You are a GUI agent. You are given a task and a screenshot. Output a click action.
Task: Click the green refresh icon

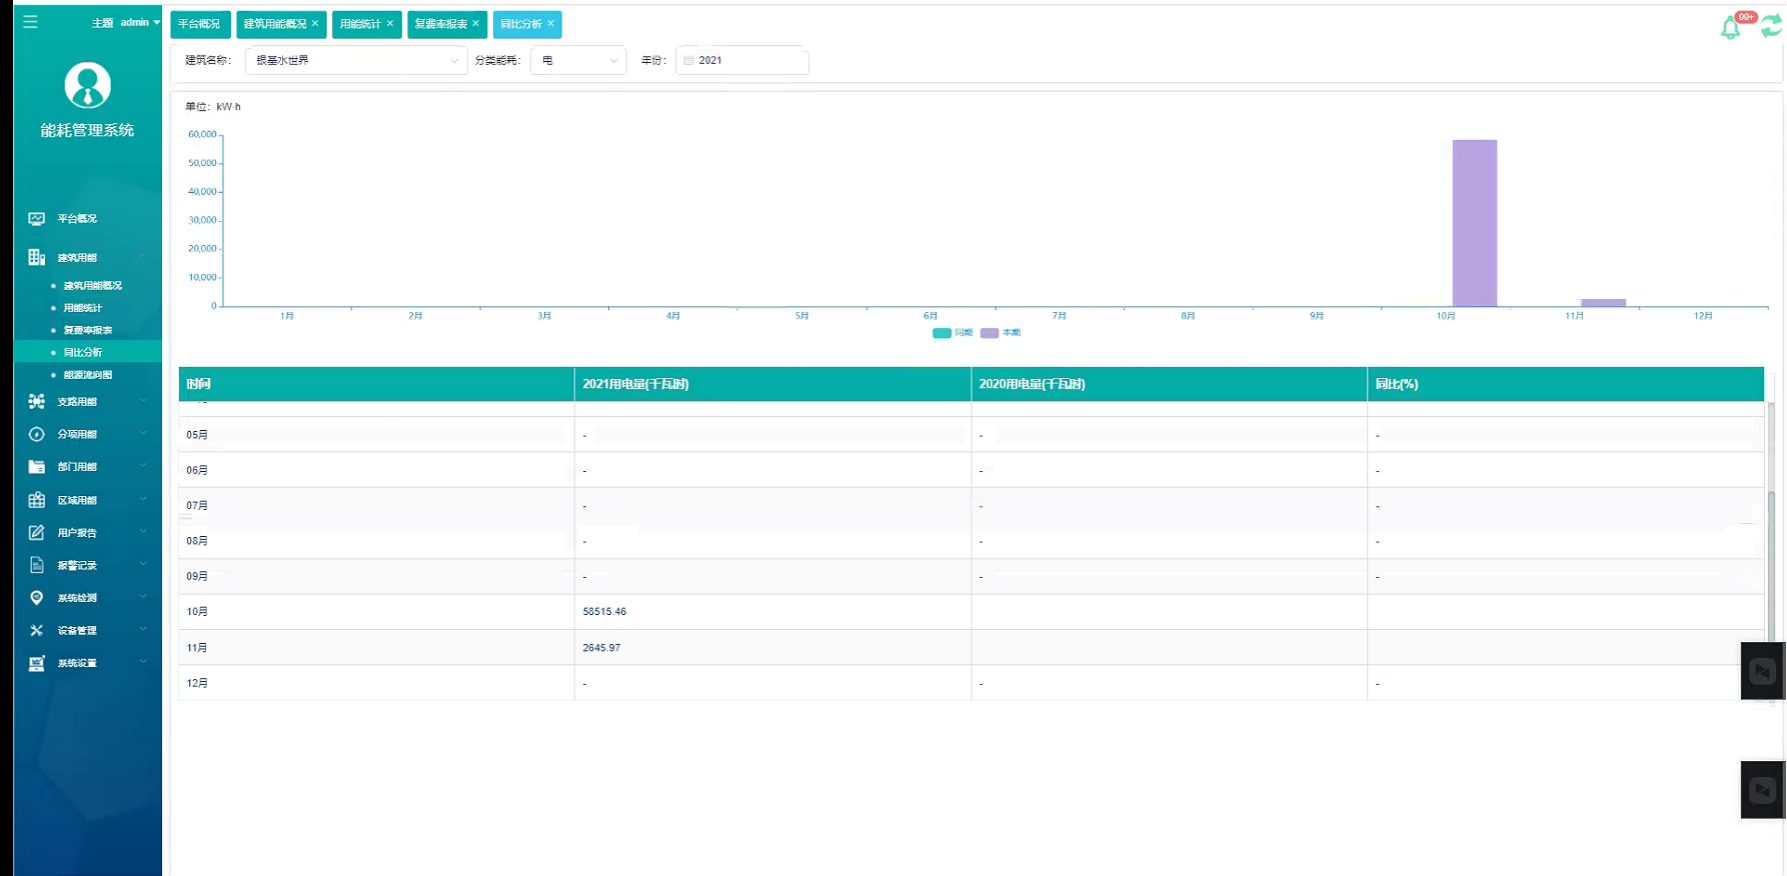pyautogui.click(x=1770, y=27)
